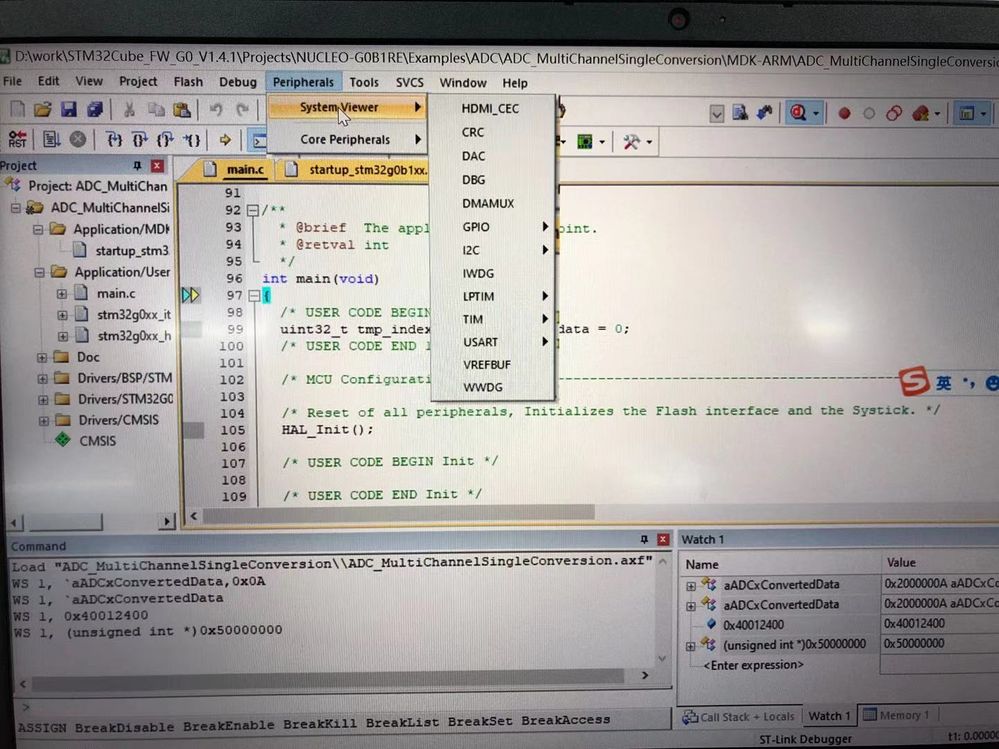Image resolution: width=999 pixels, height=749 pixels.
Task: Select GPIO in the System Viewer submenu
Action: pyautogui.click(x=493, y=227)
